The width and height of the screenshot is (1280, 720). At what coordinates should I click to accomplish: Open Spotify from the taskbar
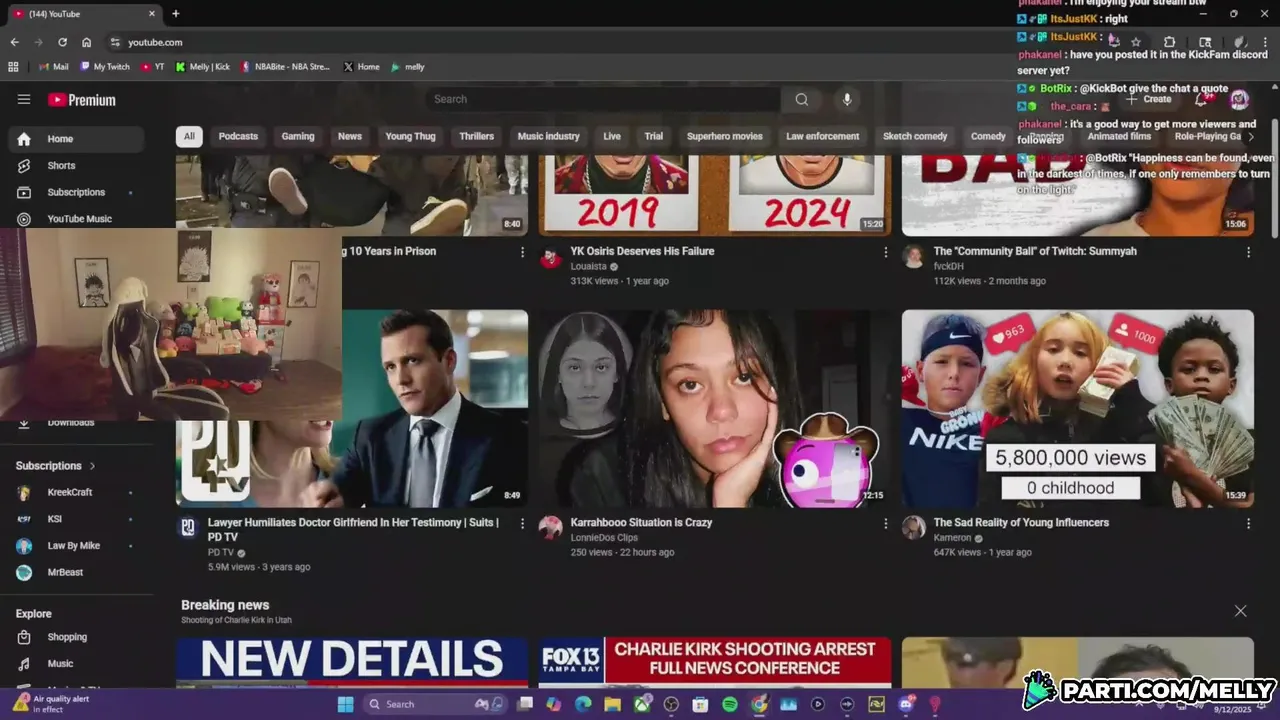click(x=729, y=704)
